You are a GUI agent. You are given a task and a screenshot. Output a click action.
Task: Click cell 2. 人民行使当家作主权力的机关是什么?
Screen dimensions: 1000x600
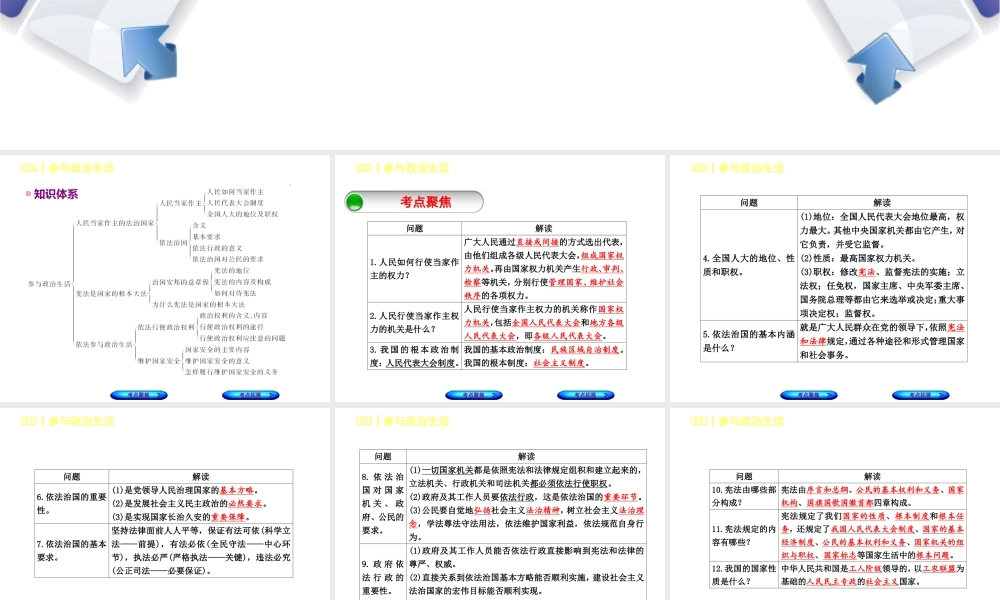(415, 323)
